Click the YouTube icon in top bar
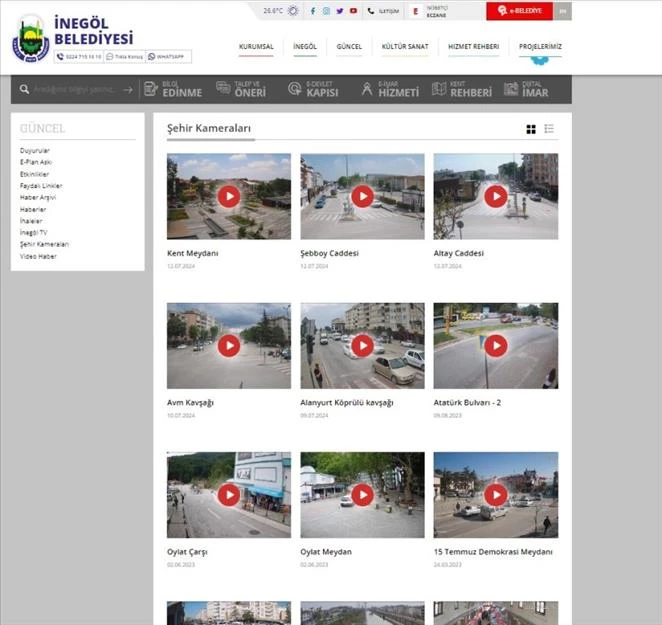The image size is (662, 625). click(353, 11)
